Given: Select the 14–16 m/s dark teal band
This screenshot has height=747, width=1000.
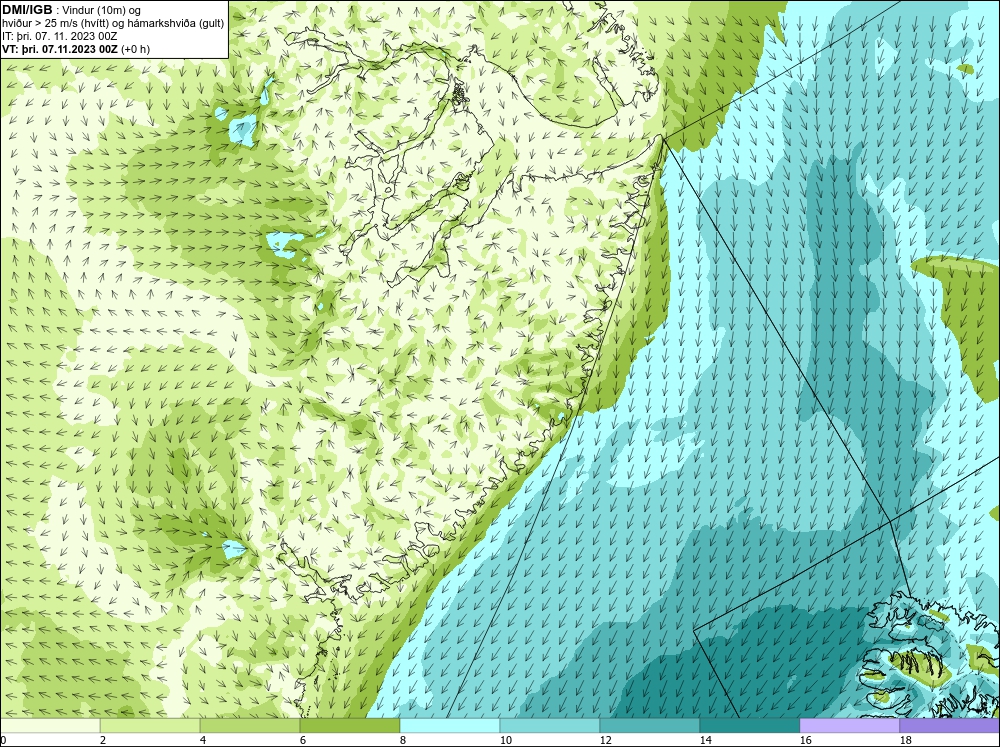Looking at the screenshot, I should (x=749, y=726).
